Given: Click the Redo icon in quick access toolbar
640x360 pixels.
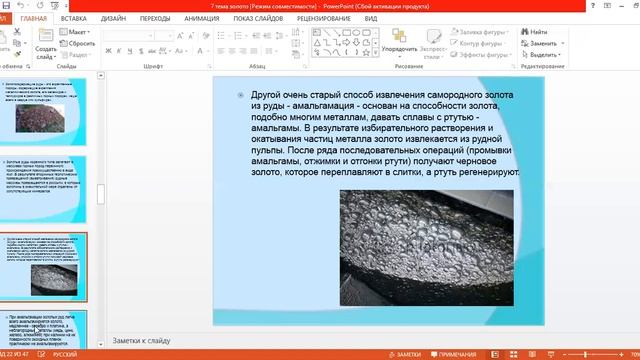Looking at the screenshot, I should [40, 6].
